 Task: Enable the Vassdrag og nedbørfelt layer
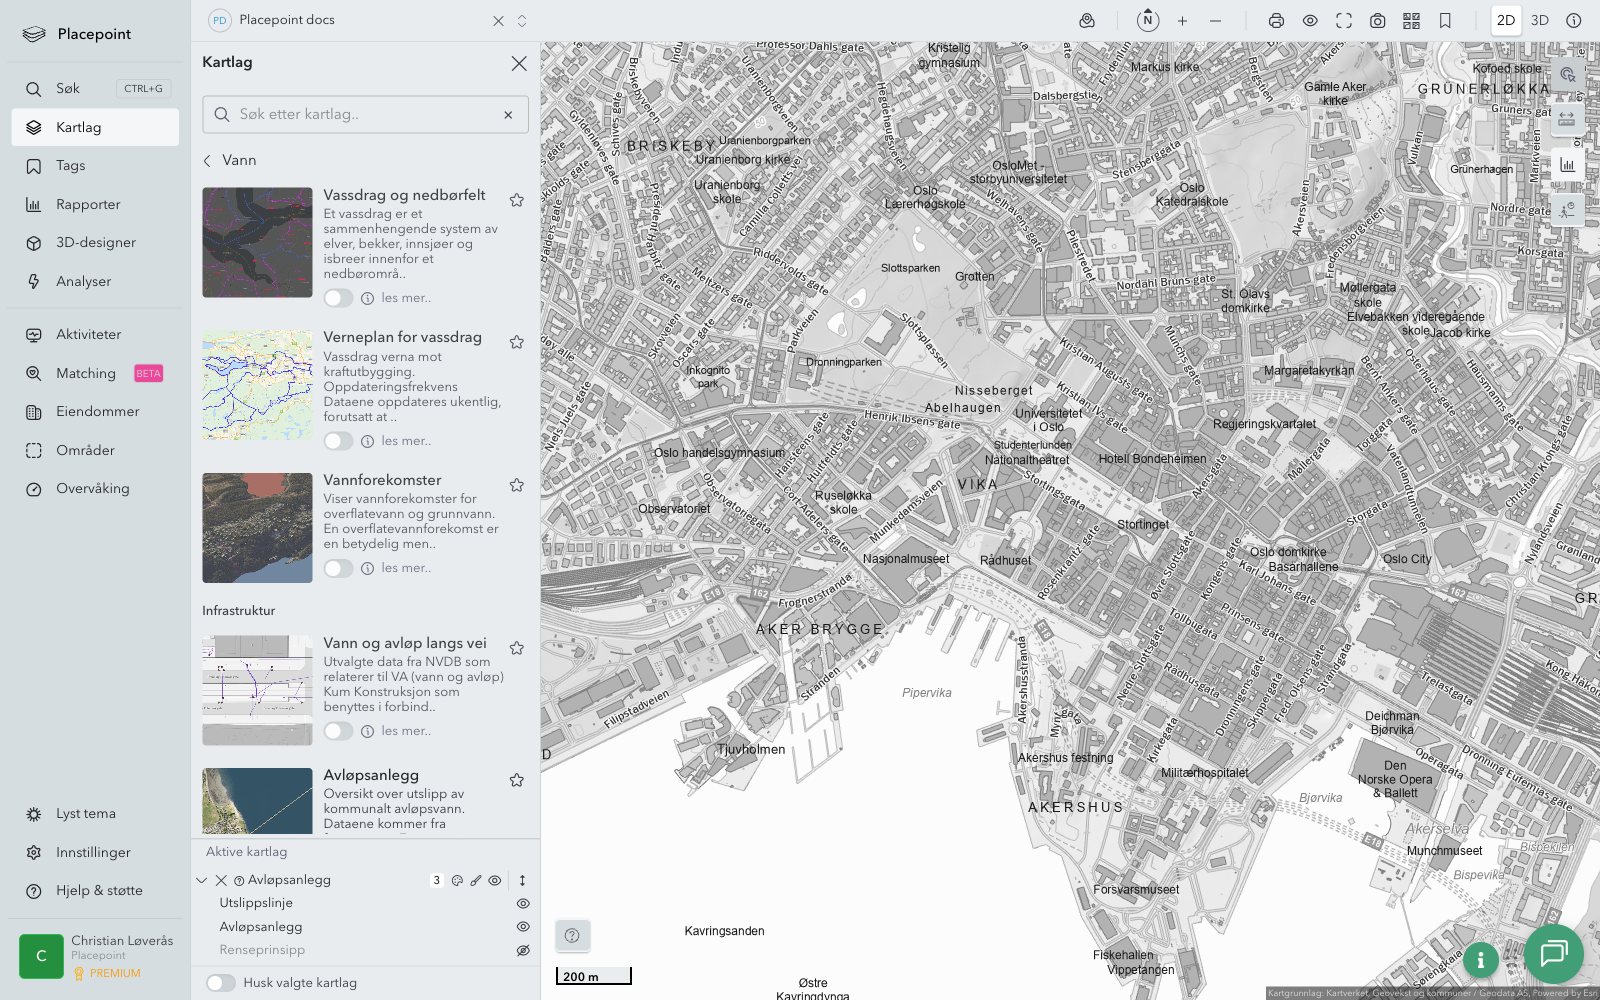tap(338, 298)
